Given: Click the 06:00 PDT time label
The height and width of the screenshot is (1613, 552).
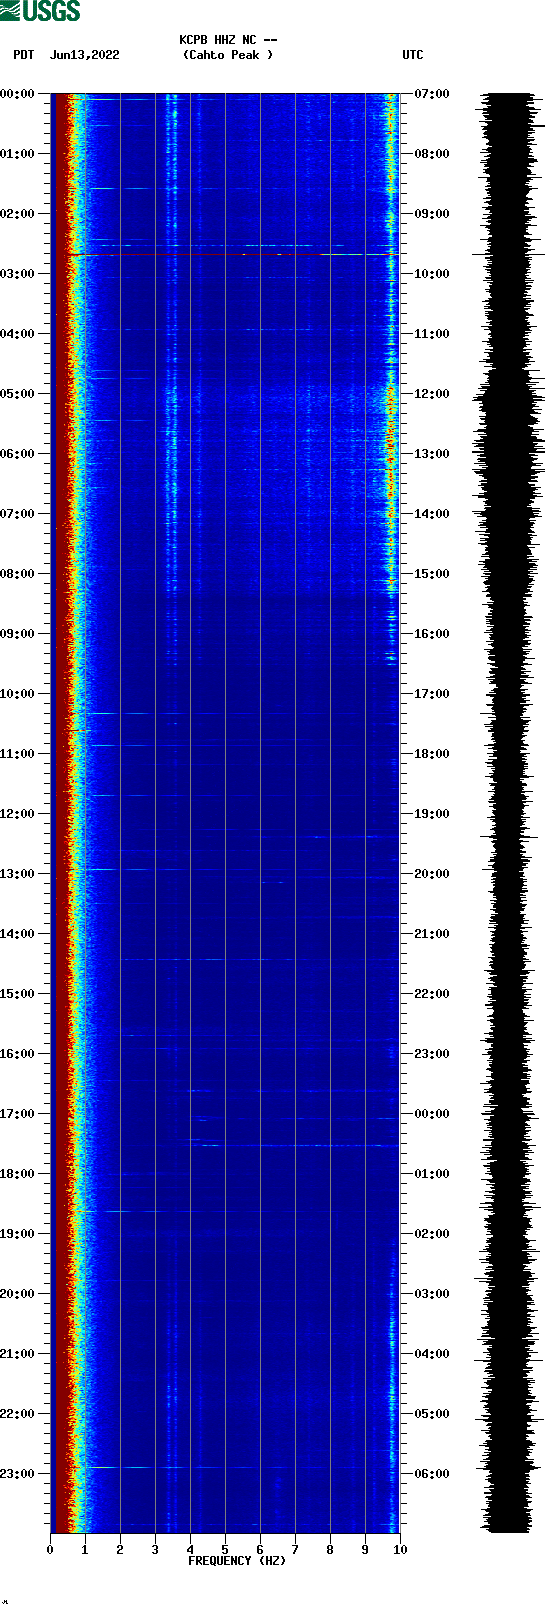Looking at the screenshot, I should pos(17,454).
